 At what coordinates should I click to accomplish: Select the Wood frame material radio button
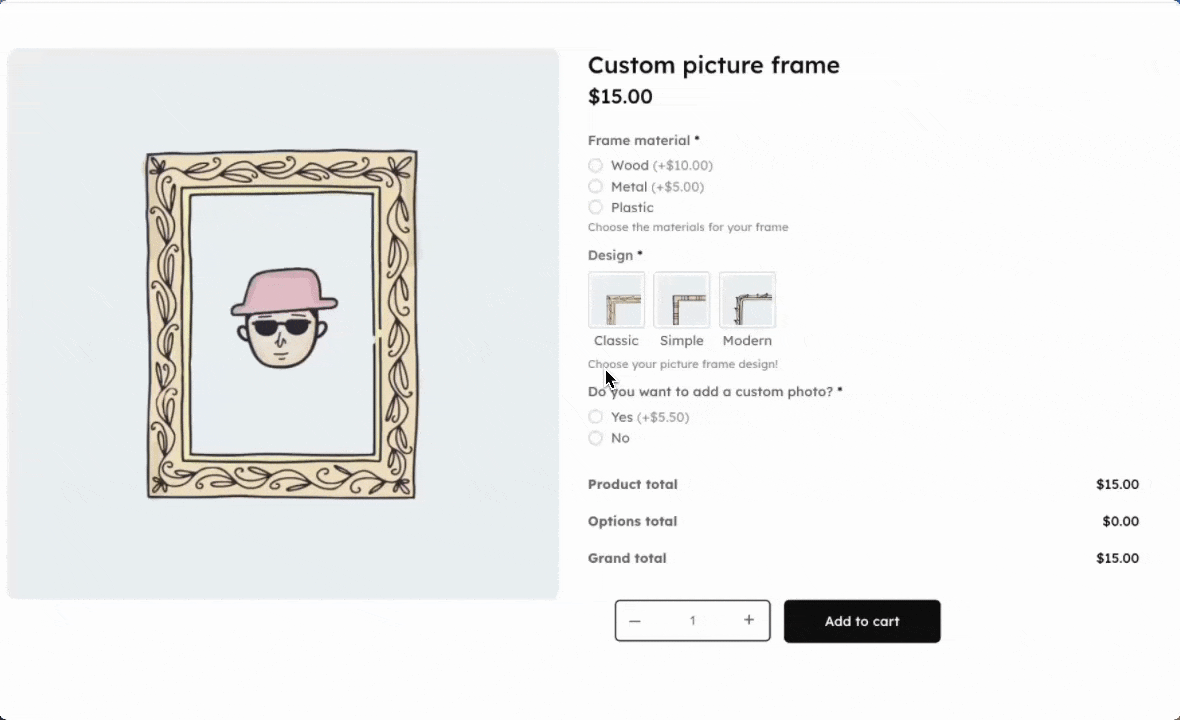(x=596, y=166)
